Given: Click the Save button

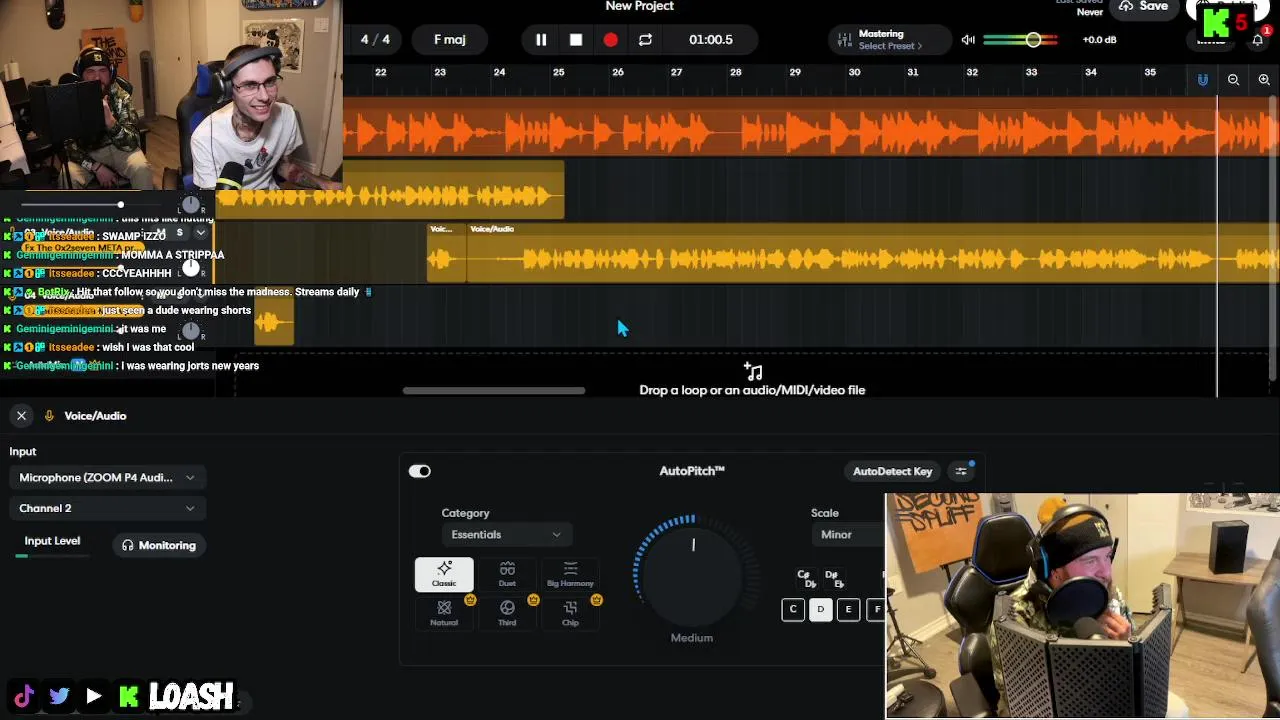Looking at the screenshot, I should pyautogui.click(x=1144, y=7).
